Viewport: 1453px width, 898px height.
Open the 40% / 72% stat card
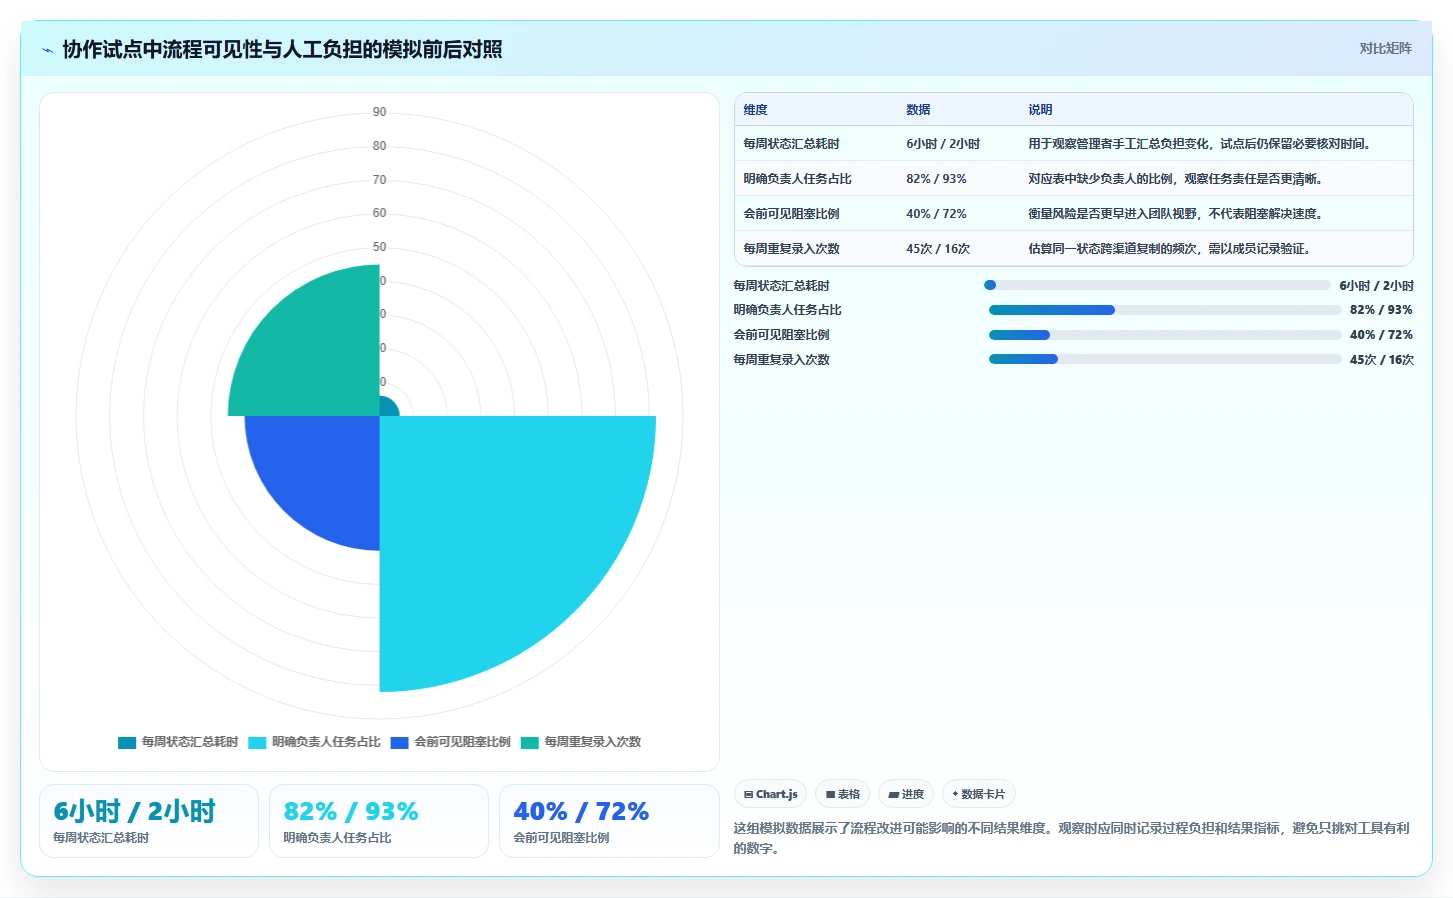[609, 821]
